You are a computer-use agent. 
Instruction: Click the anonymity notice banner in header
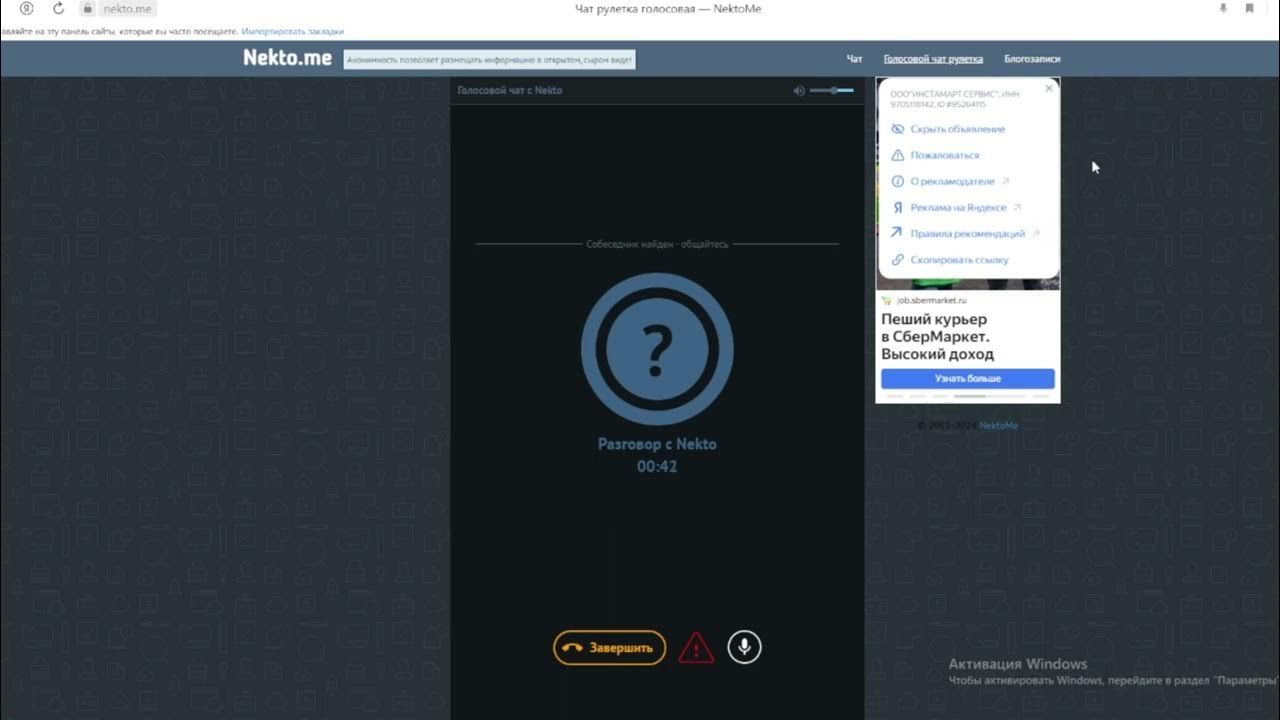489,60
